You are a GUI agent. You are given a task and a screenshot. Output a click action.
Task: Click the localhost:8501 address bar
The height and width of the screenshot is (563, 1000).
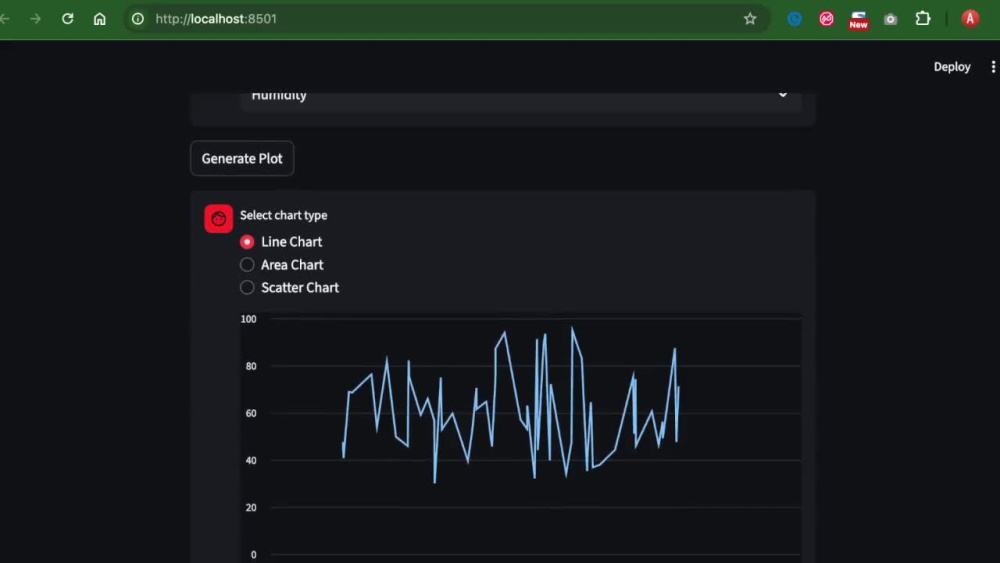(x=440, y=18)
